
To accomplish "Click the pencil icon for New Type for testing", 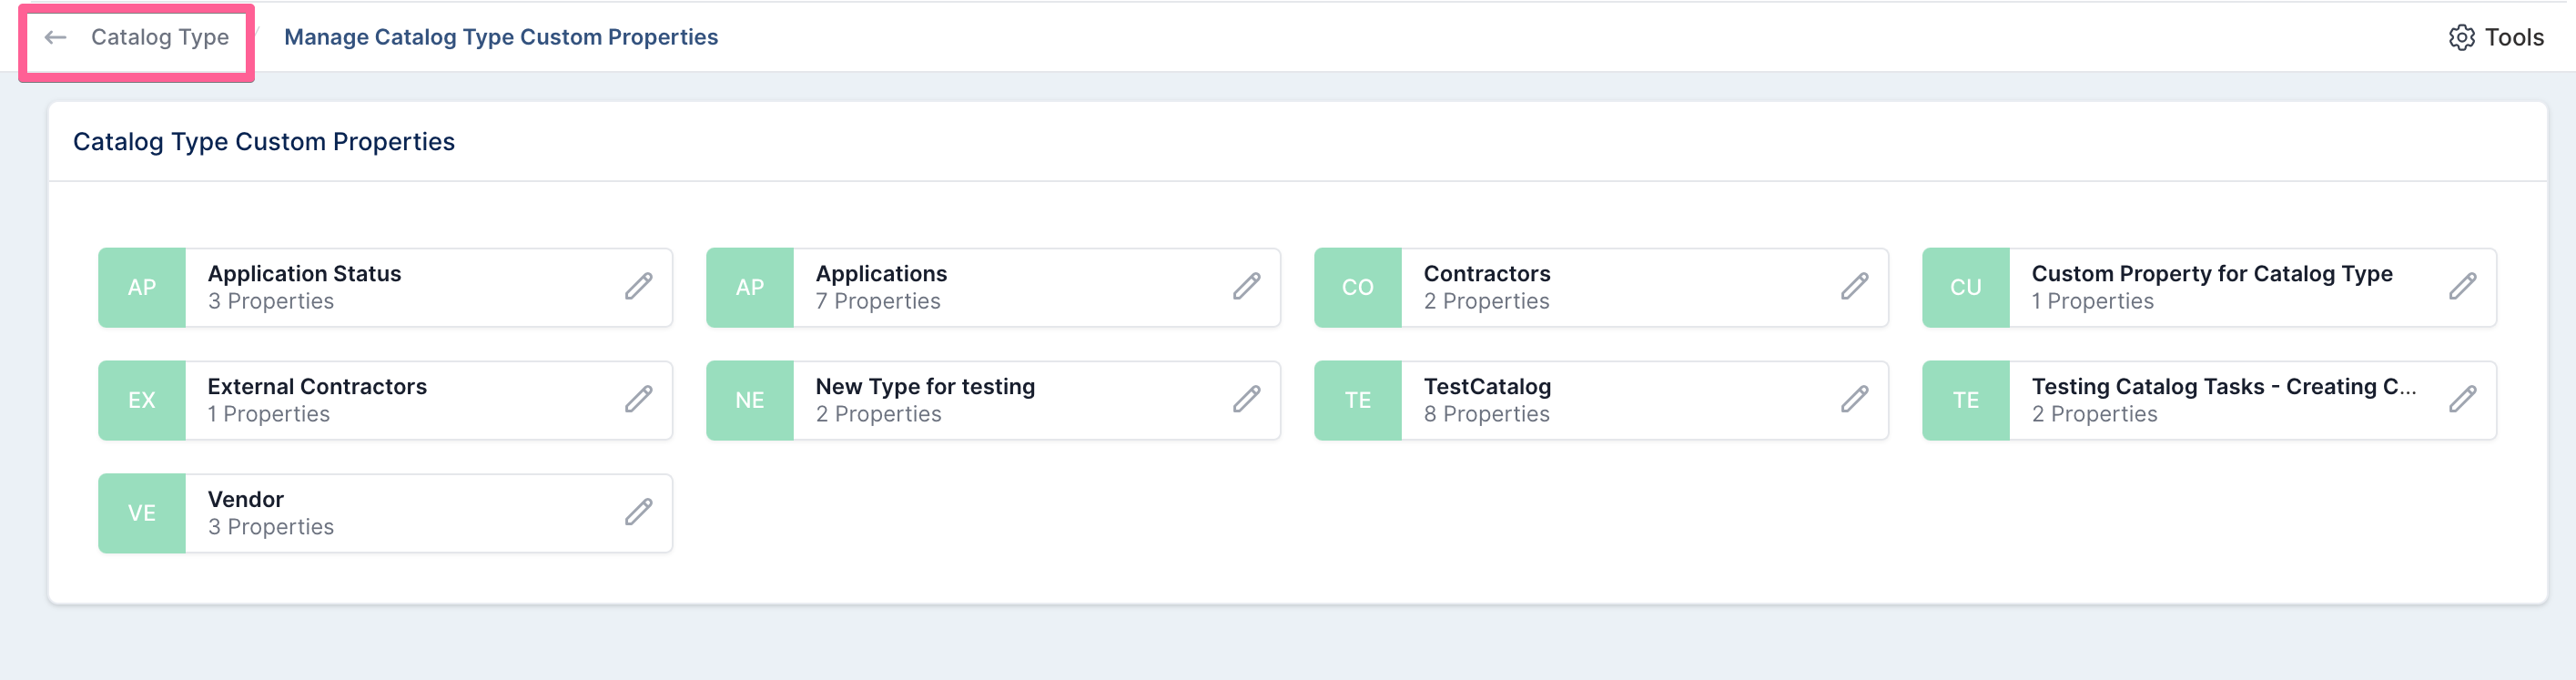I will pyautogui.click(x=1247, y=400).
